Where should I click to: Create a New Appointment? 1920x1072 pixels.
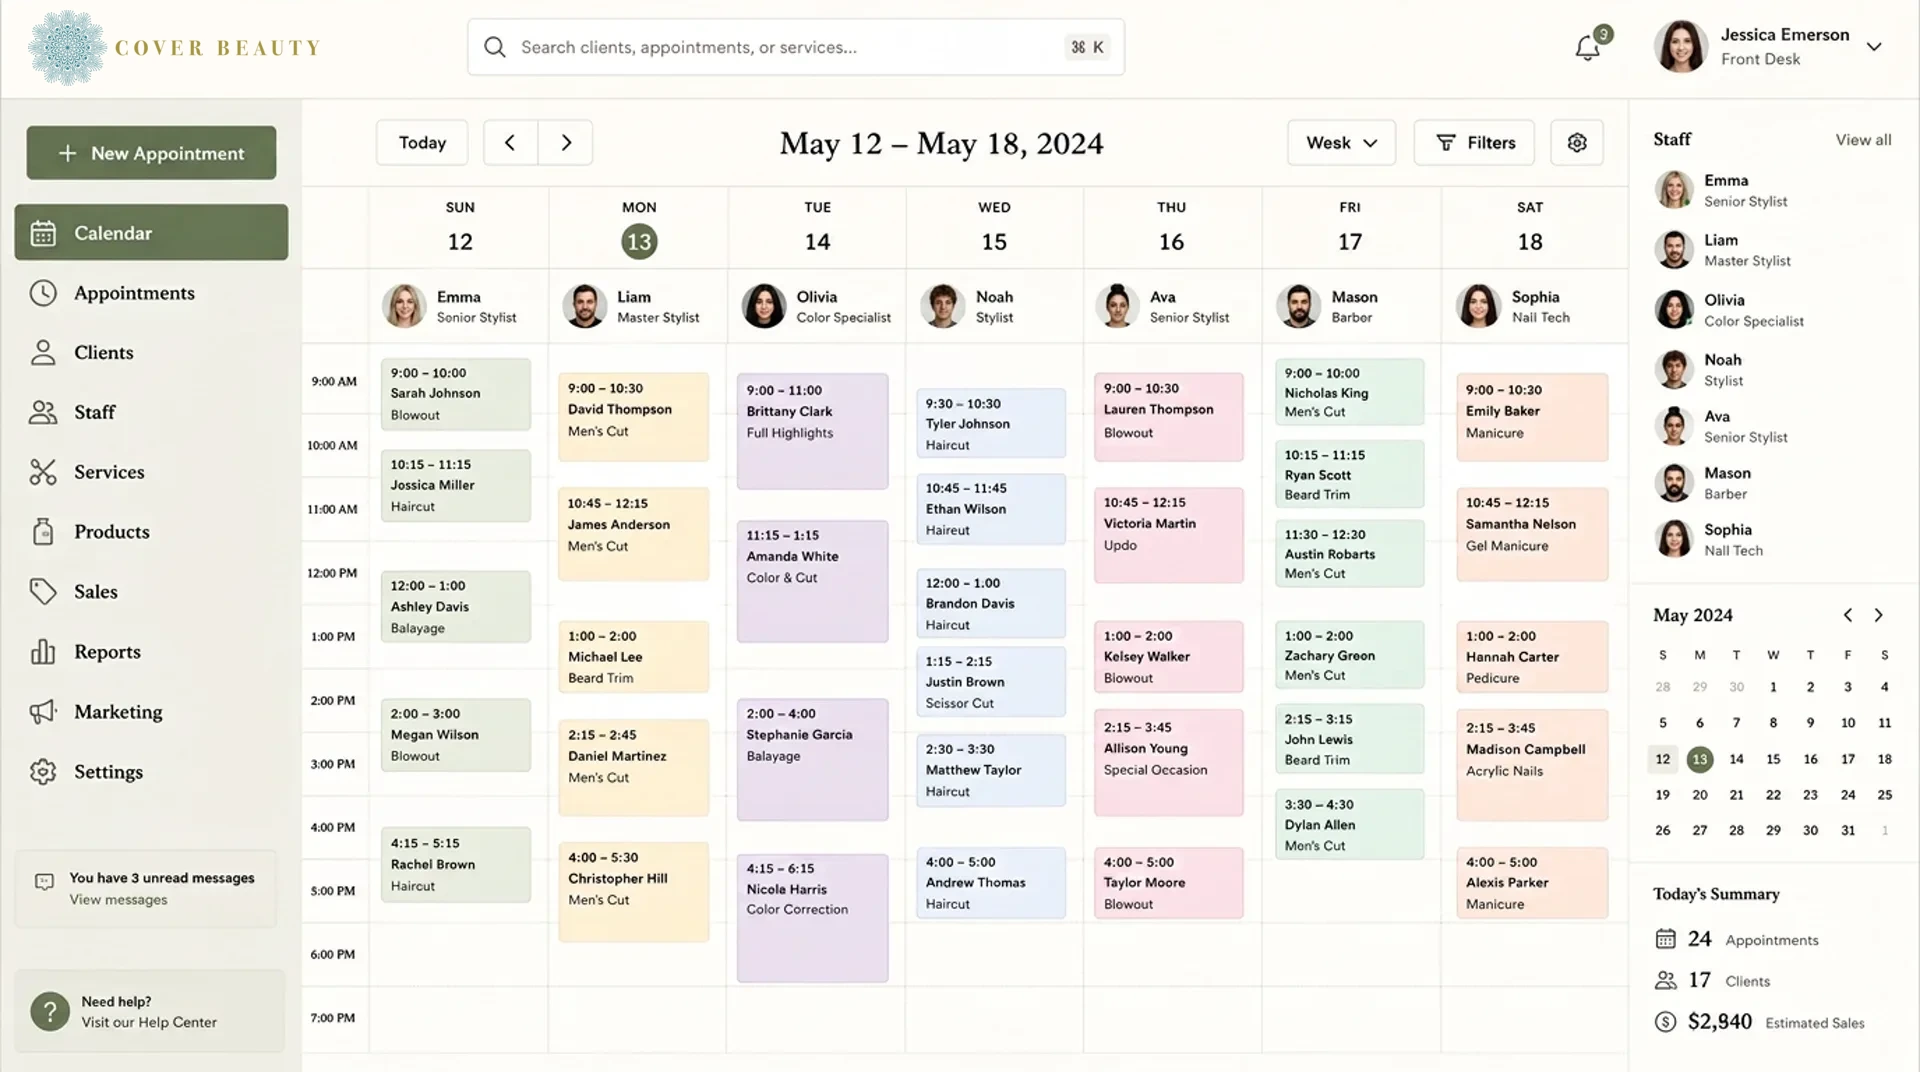click(151, 153)
